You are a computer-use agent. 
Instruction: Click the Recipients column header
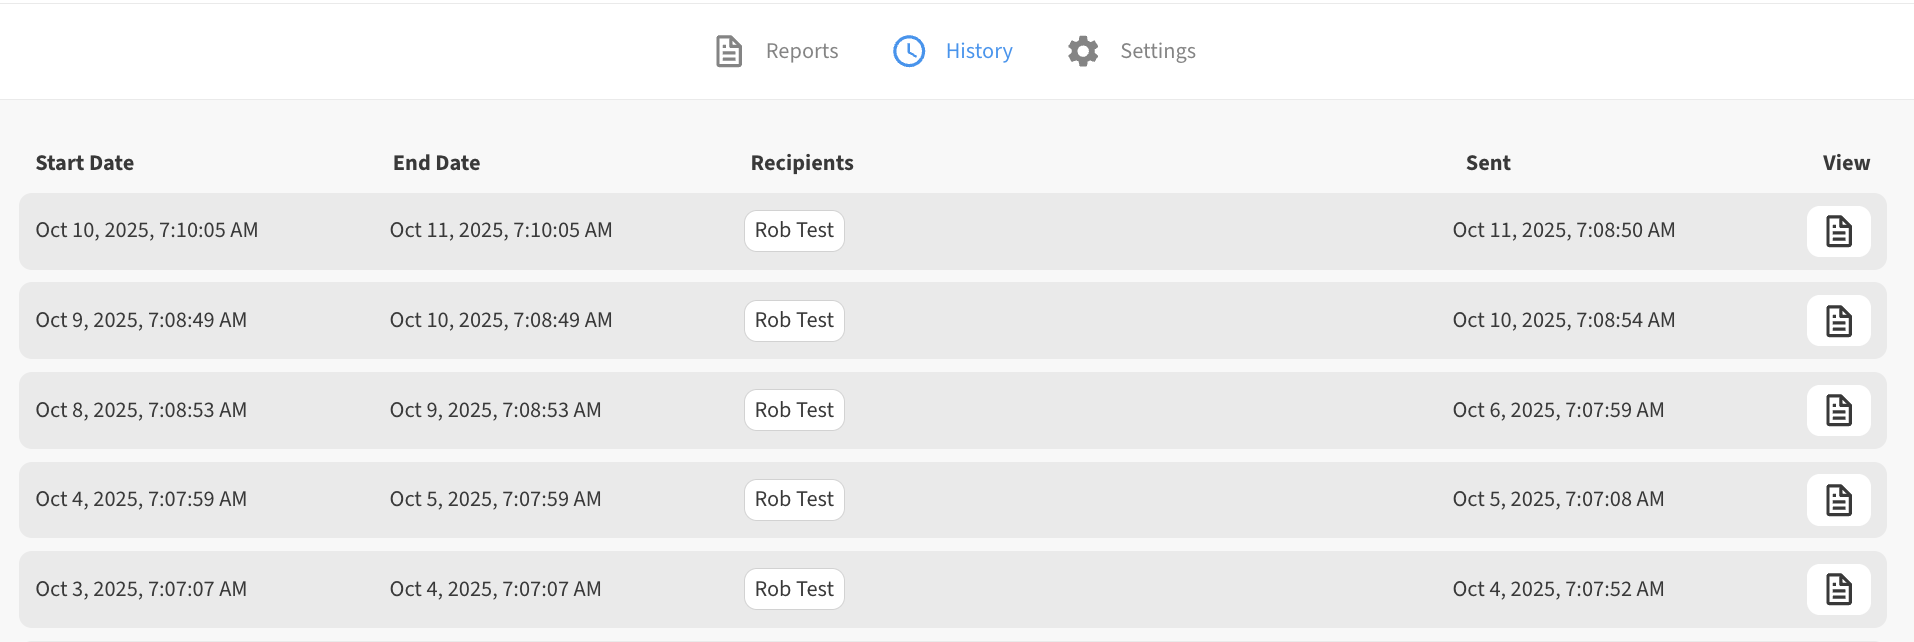point(802,163)
